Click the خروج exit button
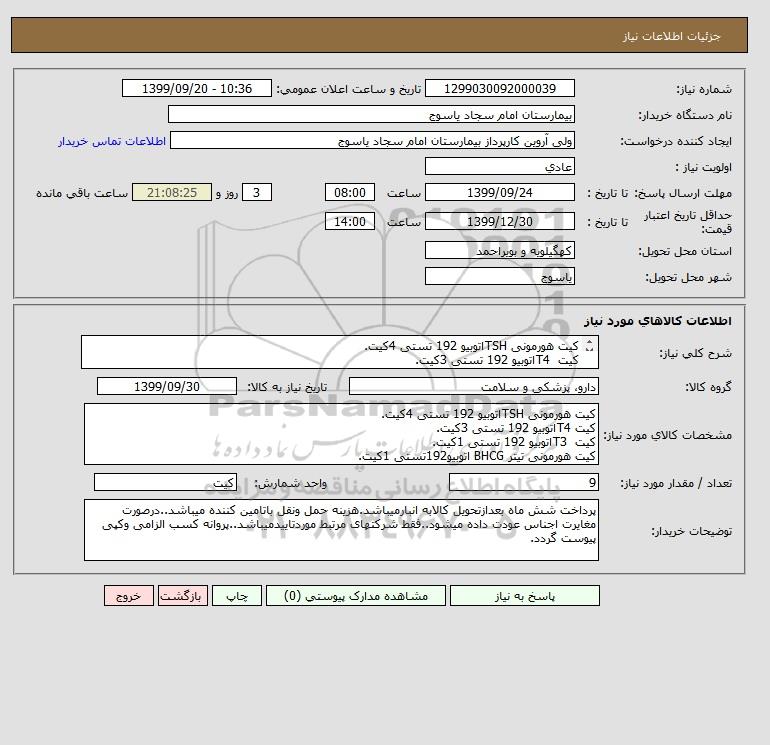This screenshot has height=745, width=770. [x=129, y=596]
